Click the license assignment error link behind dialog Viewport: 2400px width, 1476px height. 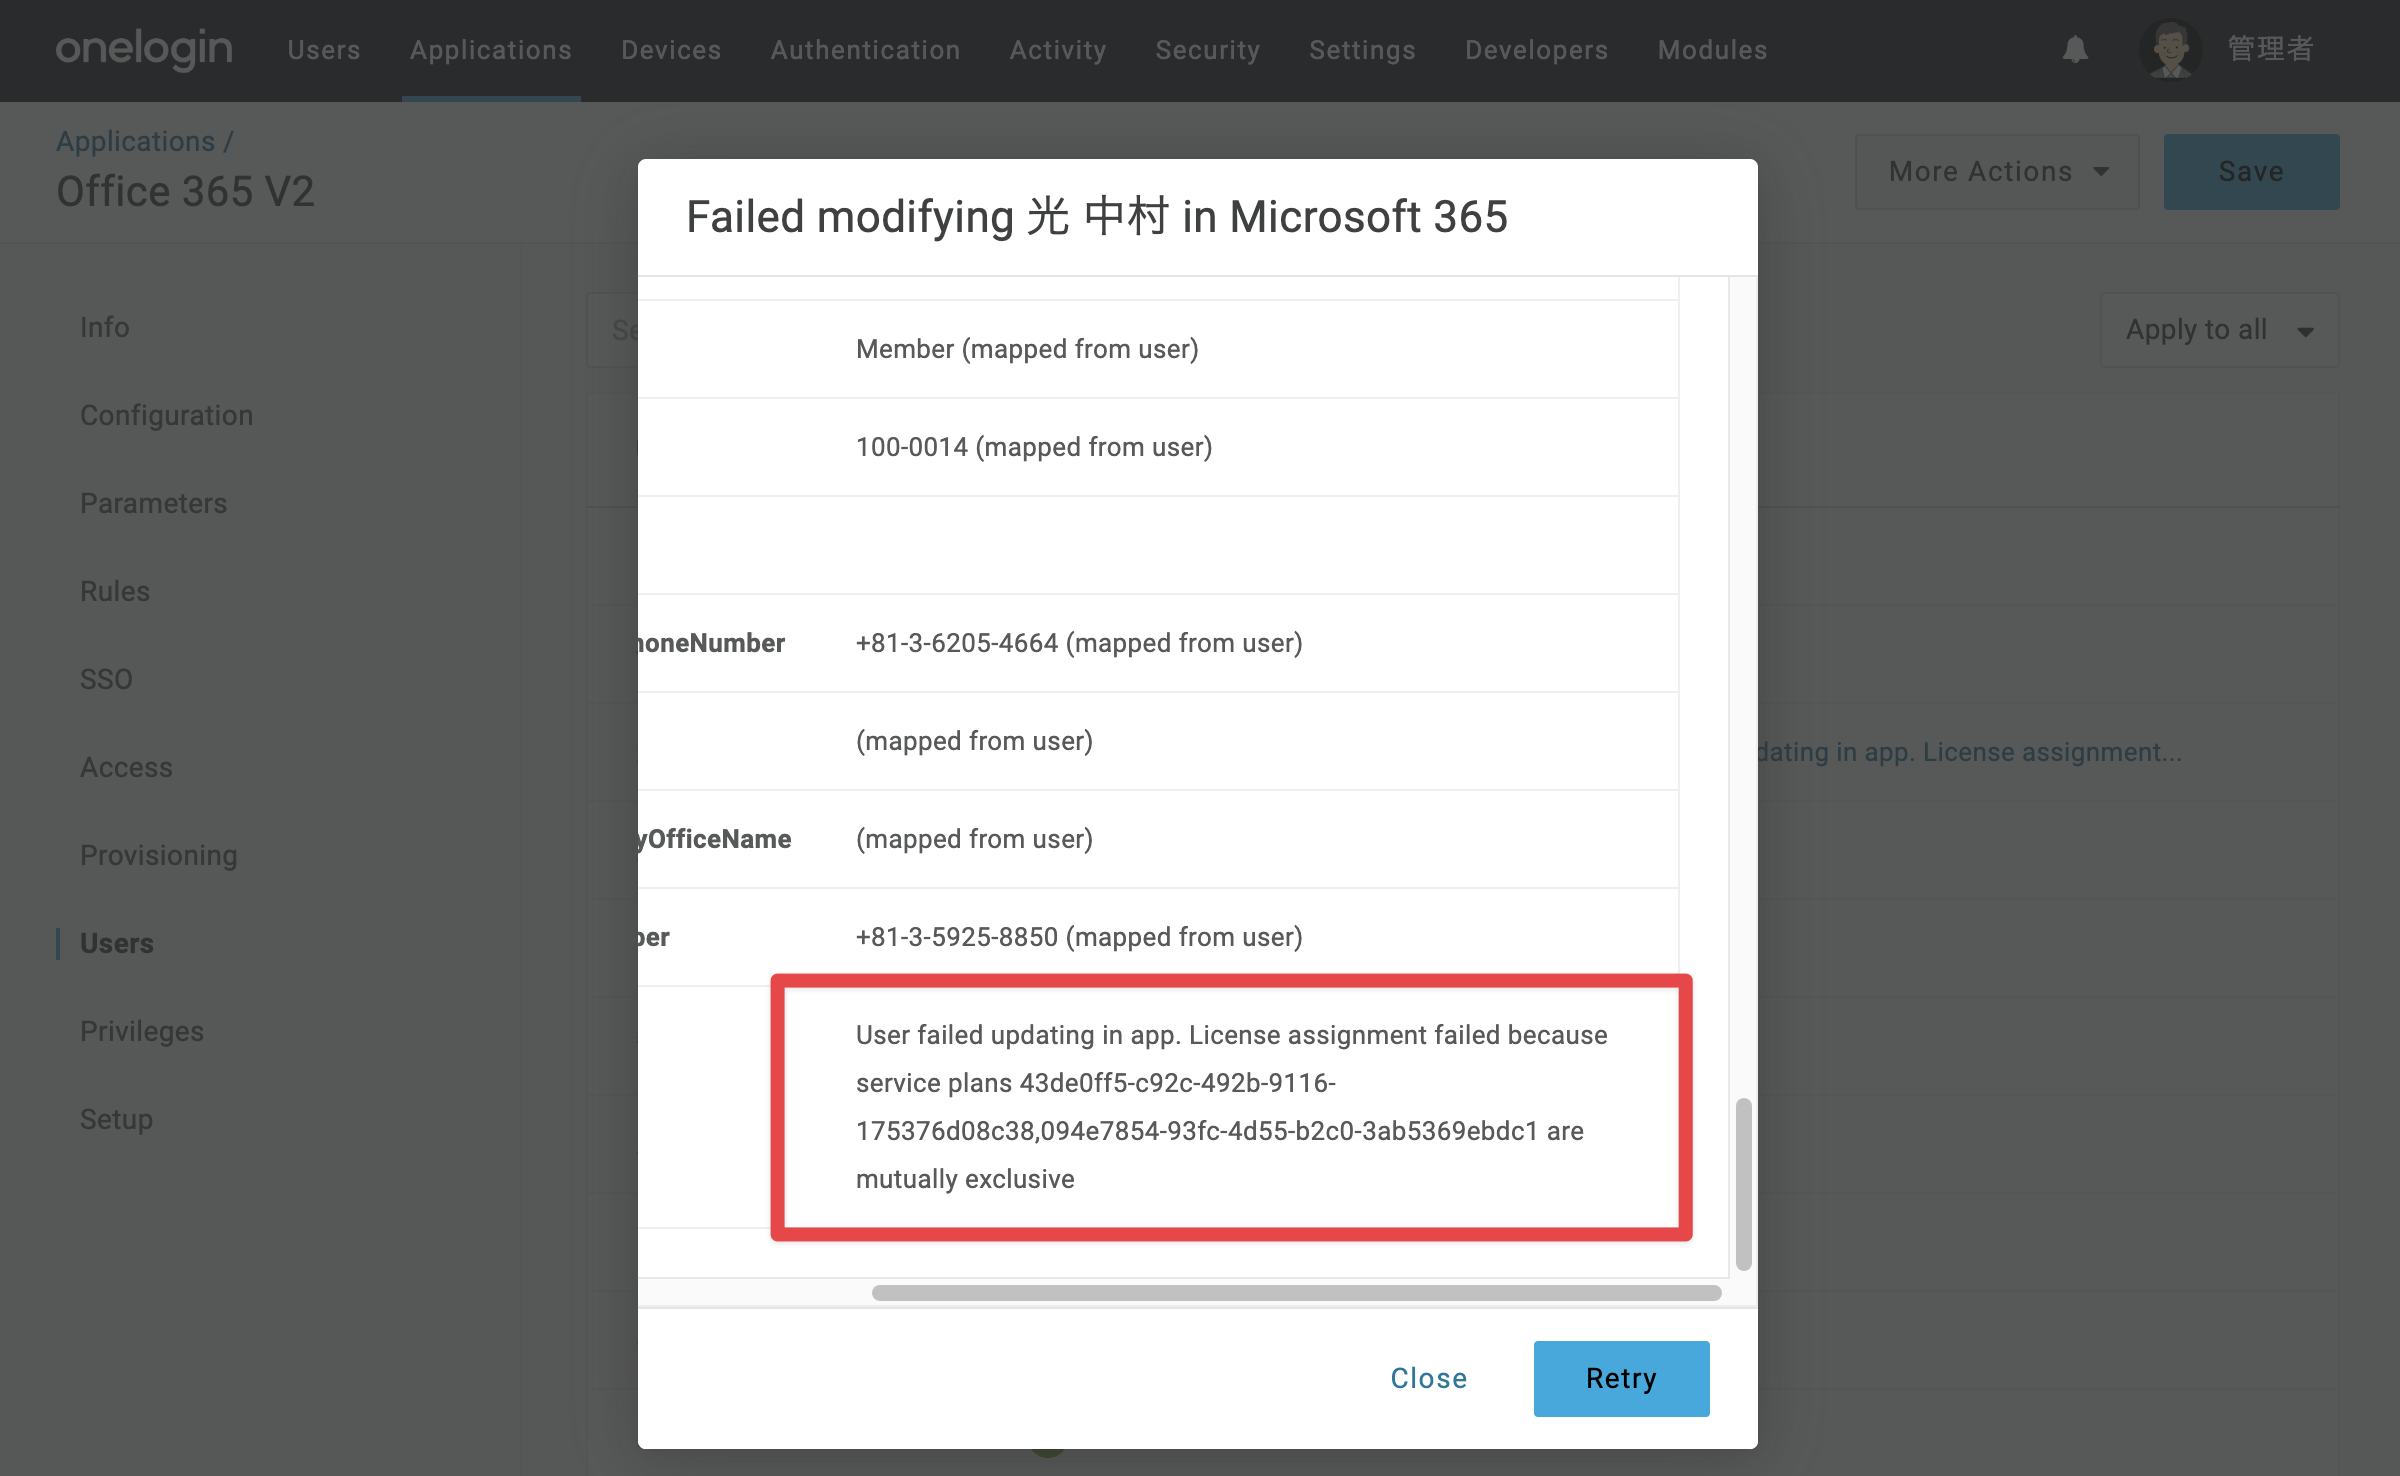pos(1971,752)
